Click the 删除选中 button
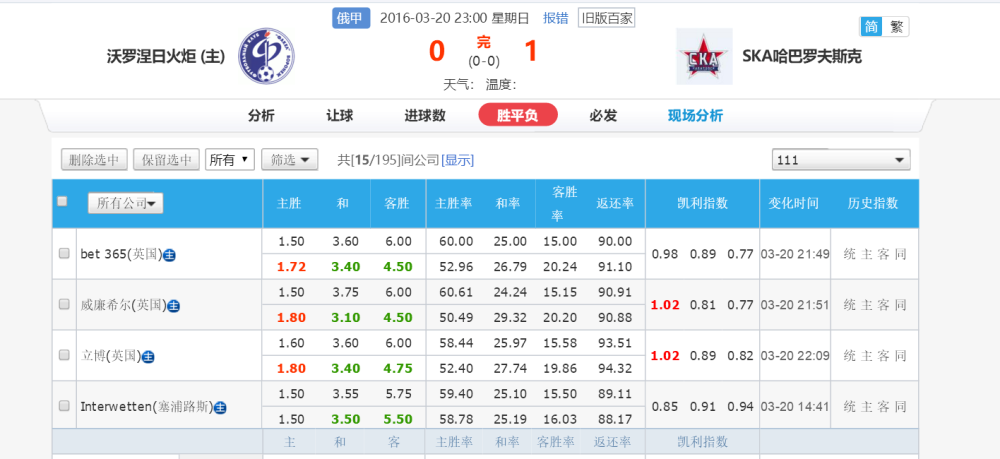 tap(94, 160)
